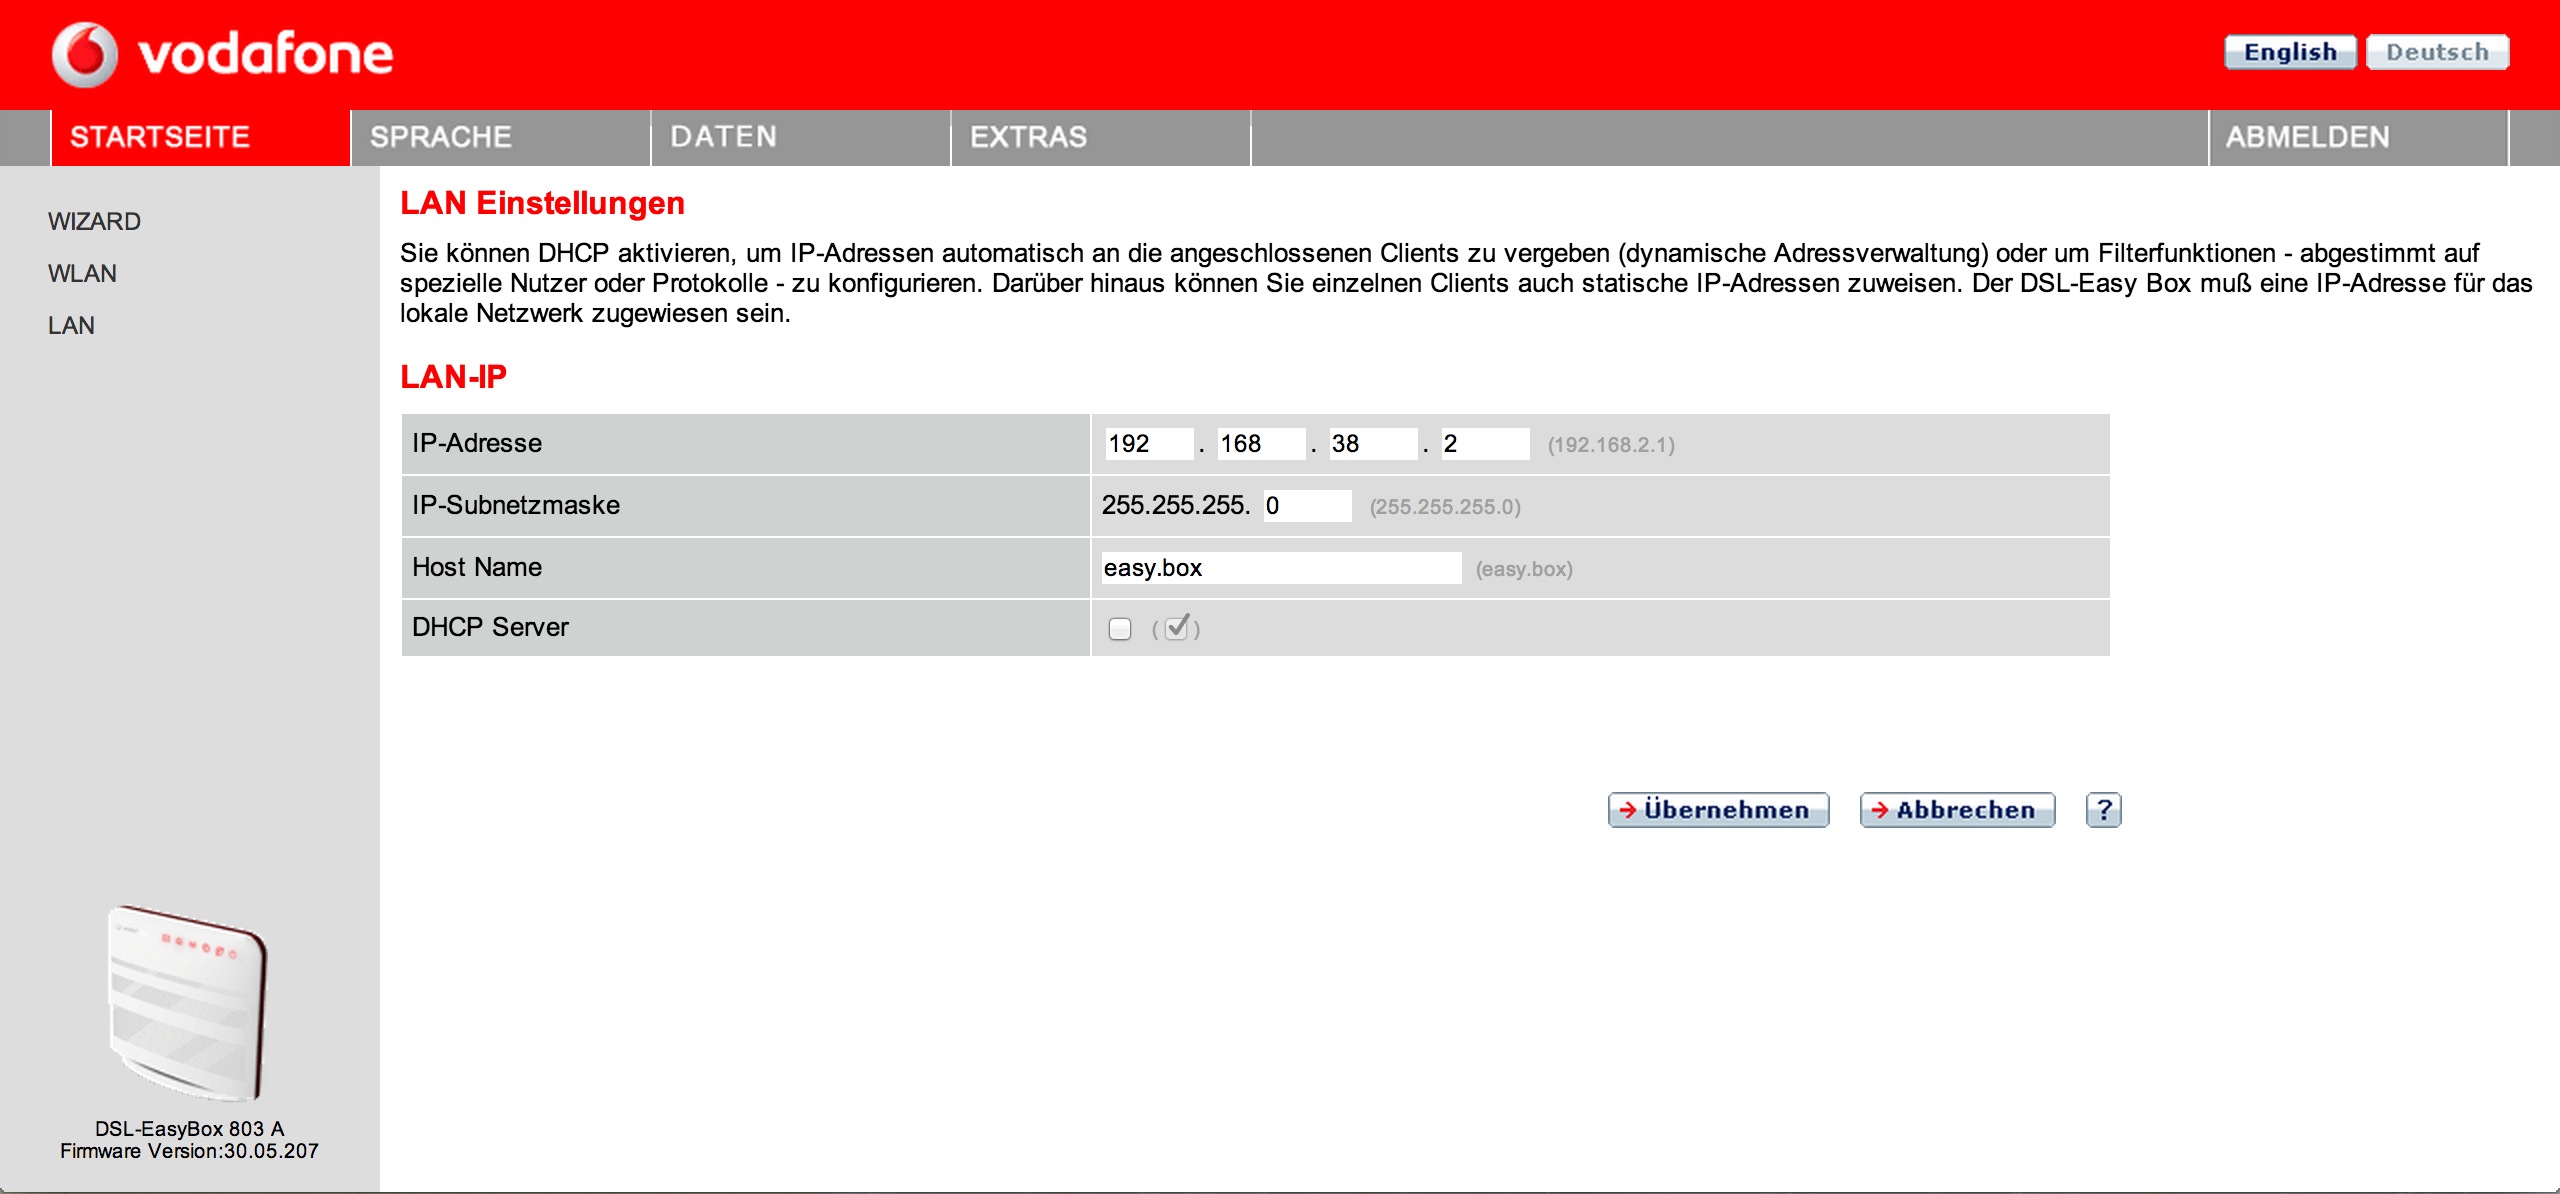Select the Deutsch language button
Screen dimensions: 2560x1194
(x=2437, y=52)
